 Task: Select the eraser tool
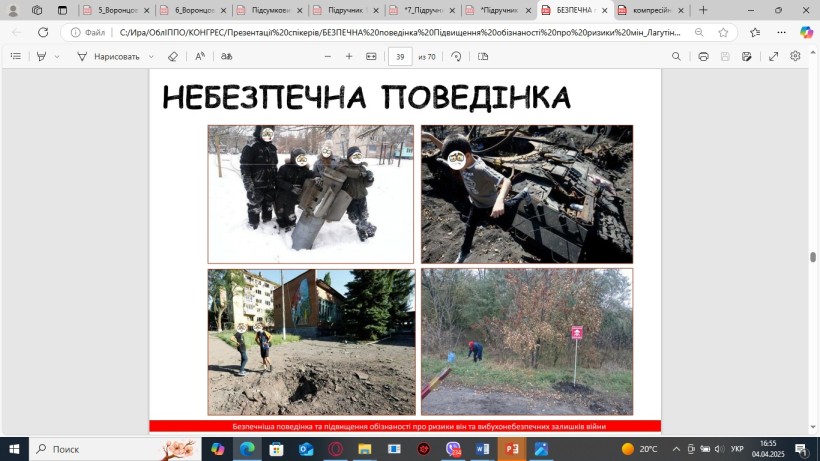[173, 56]
